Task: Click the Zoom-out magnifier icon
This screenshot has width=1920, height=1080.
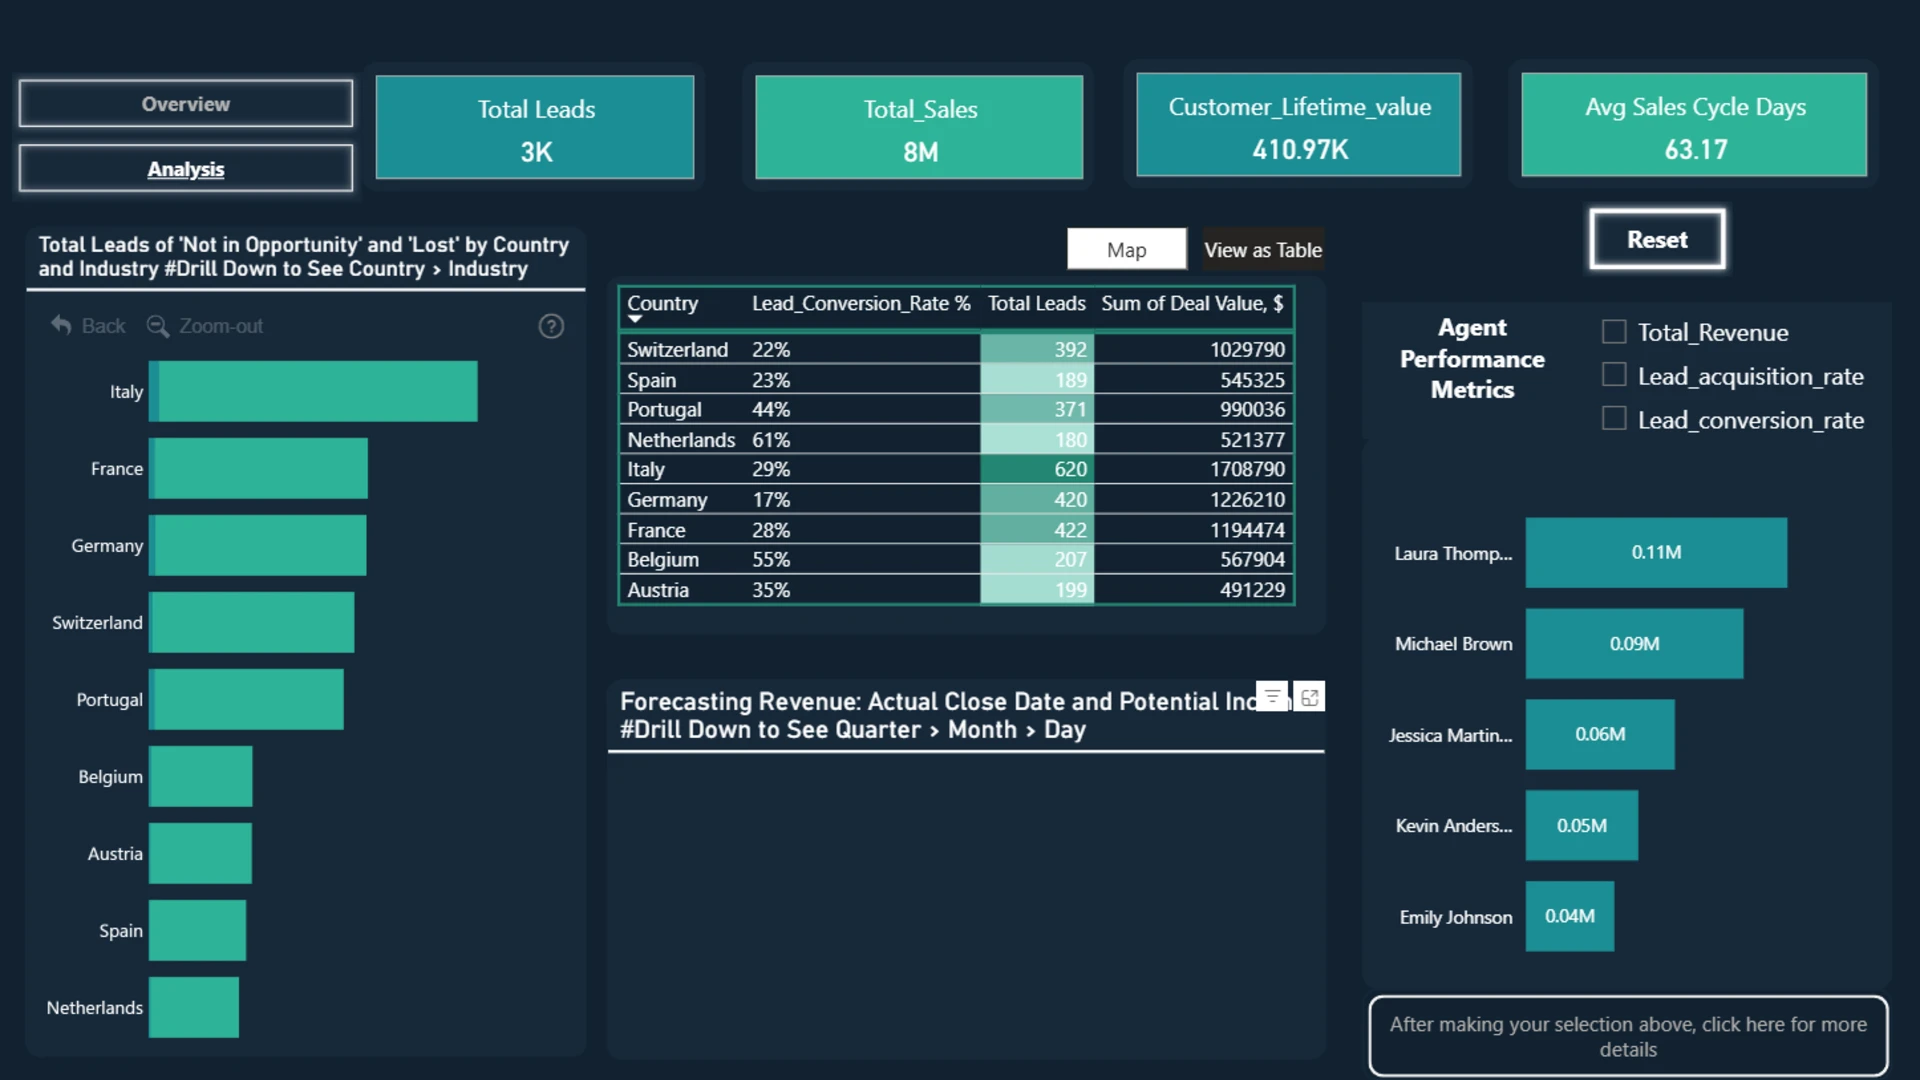Action: (157, 326)
